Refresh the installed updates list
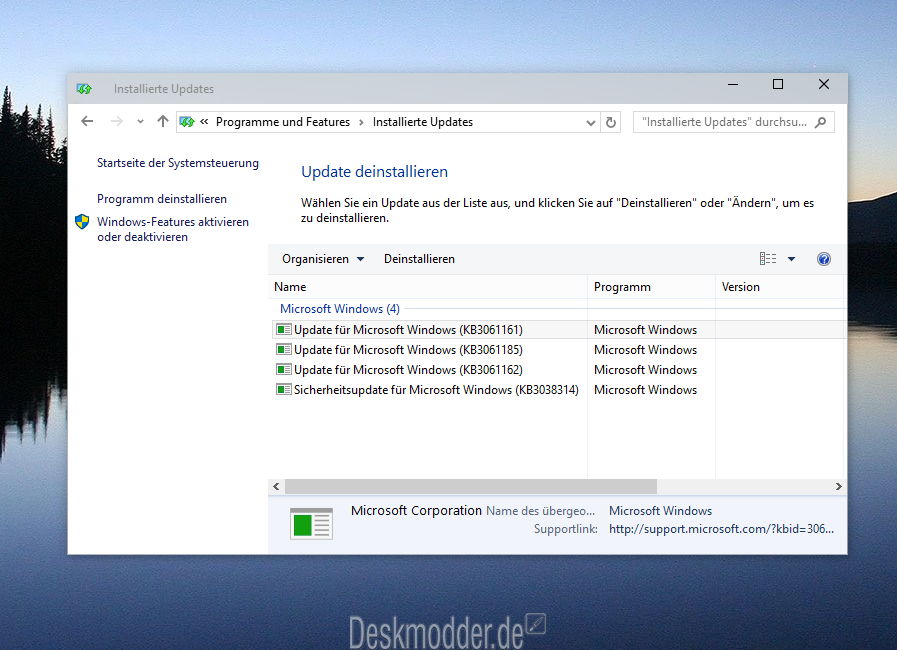Viewport: 897px width, 650px height. point(611,122)
